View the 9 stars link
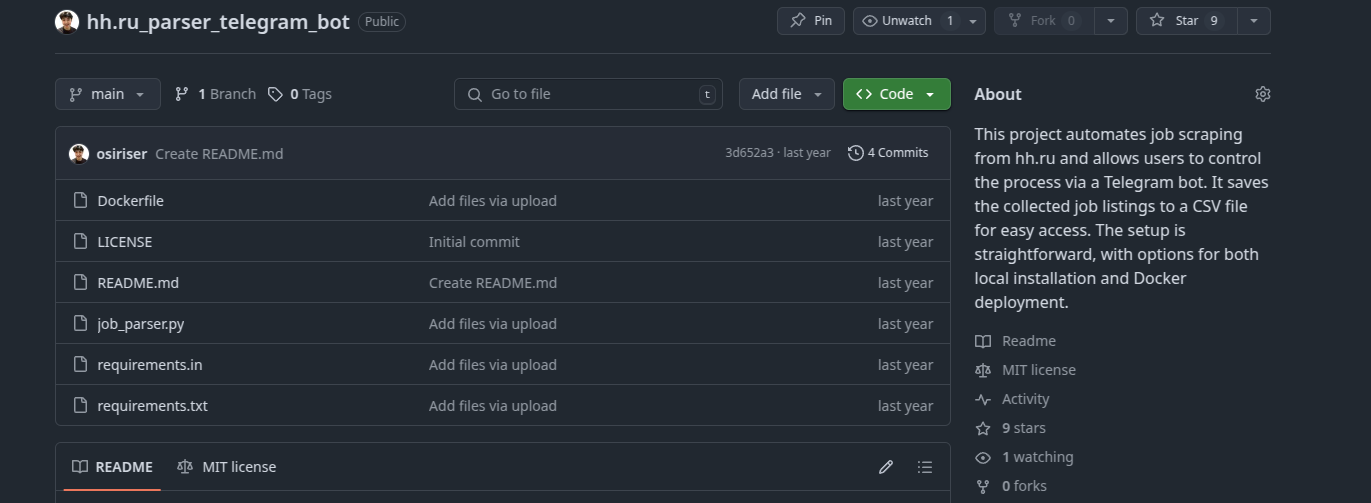This screenshot has width=1371, height=503. pyautogui.click(x=1023, y=428)
